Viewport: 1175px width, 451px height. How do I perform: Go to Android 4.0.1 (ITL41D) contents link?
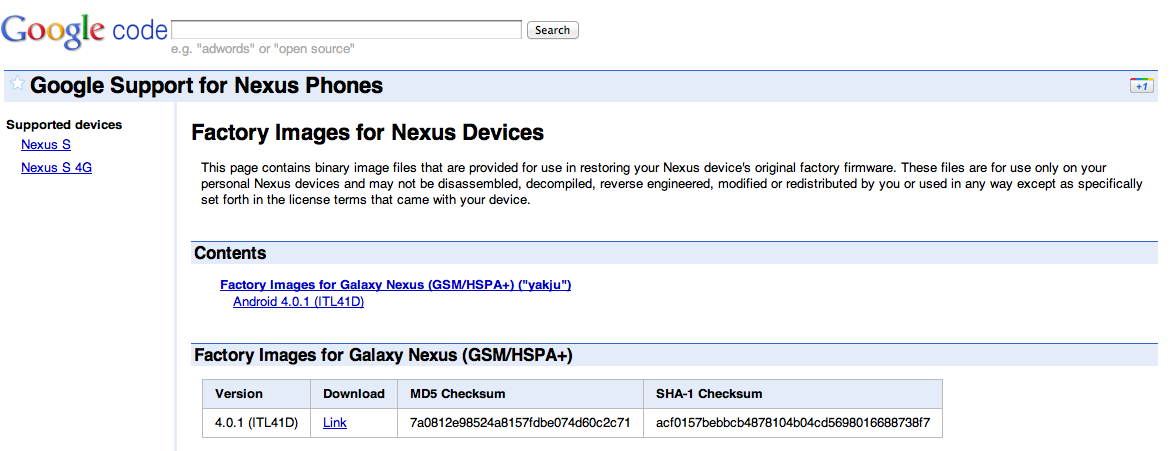tap(298, 301)
